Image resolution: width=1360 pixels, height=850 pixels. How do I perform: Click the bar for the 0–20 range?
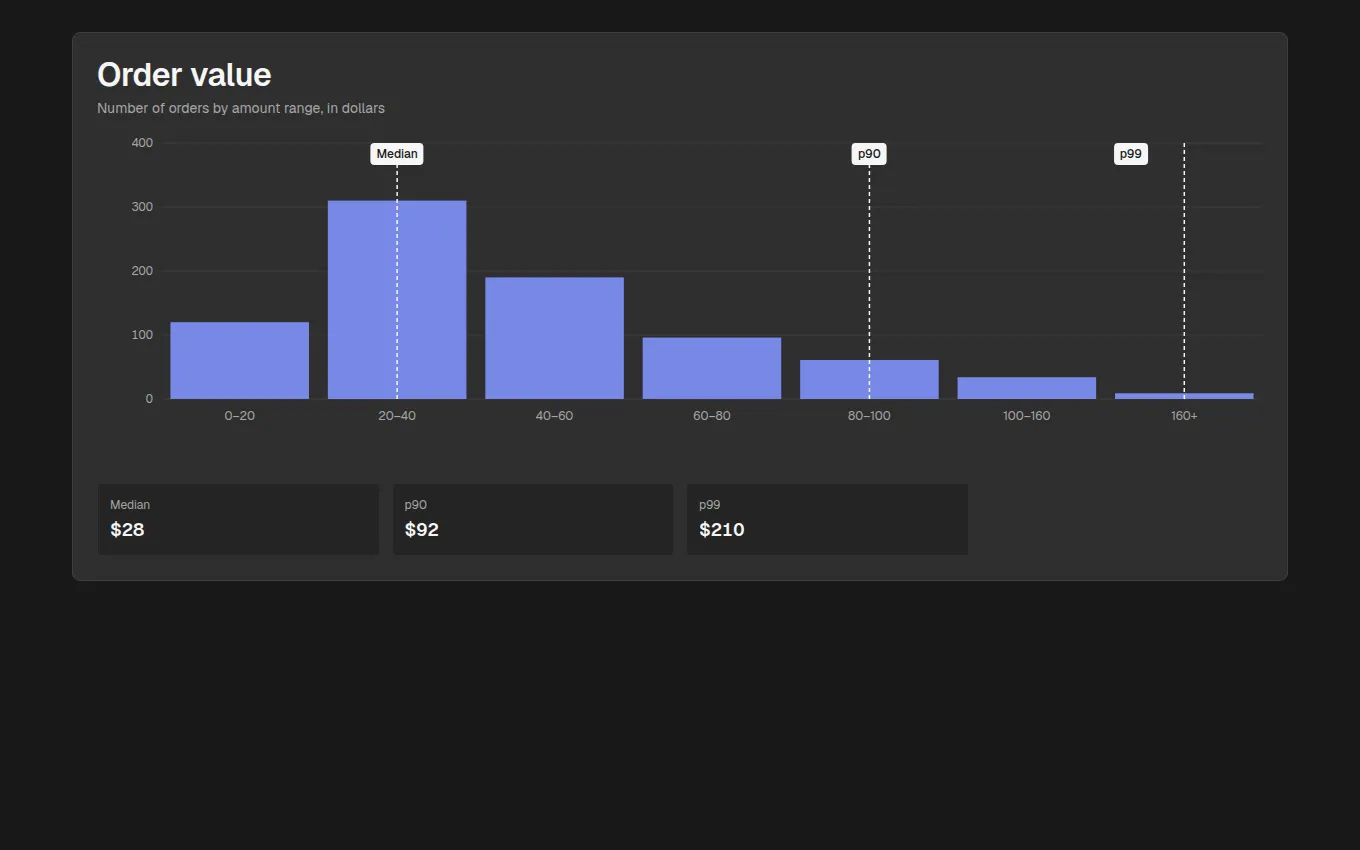pos(240,360)
